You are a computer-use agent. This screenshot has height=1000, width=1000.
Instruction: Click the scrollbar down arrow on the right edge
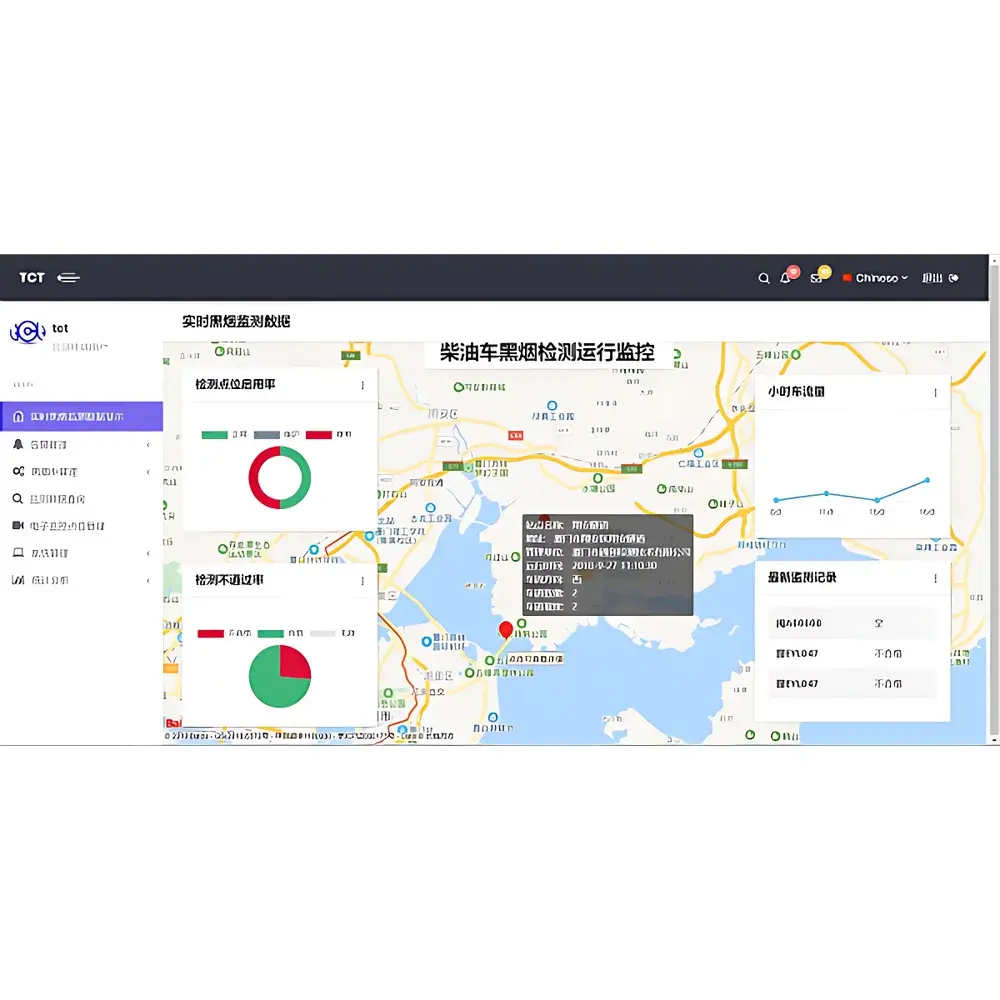click(x=994, y=740)
